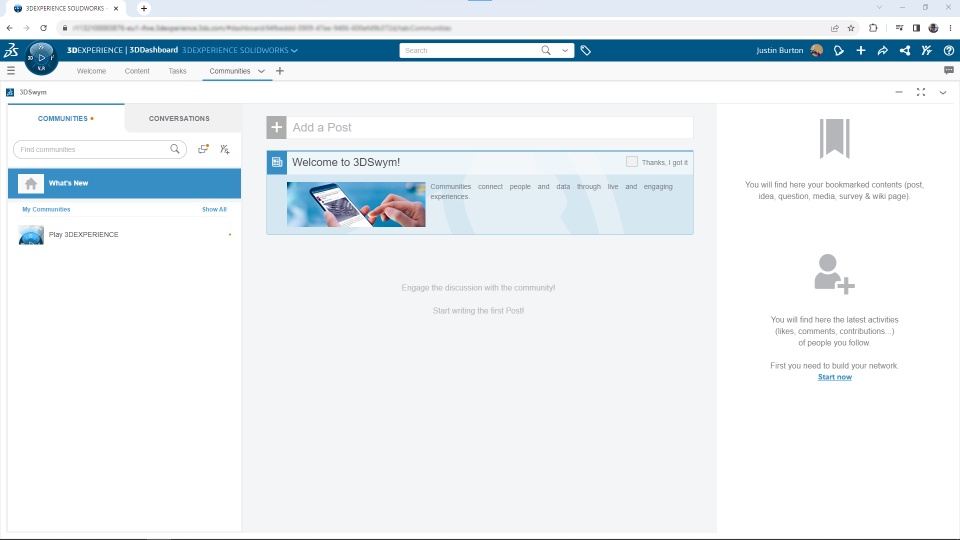The height and width of the screenshot is (540, 960).
Task: Switch to the Content tab
Action: click(x=137, y=71)
